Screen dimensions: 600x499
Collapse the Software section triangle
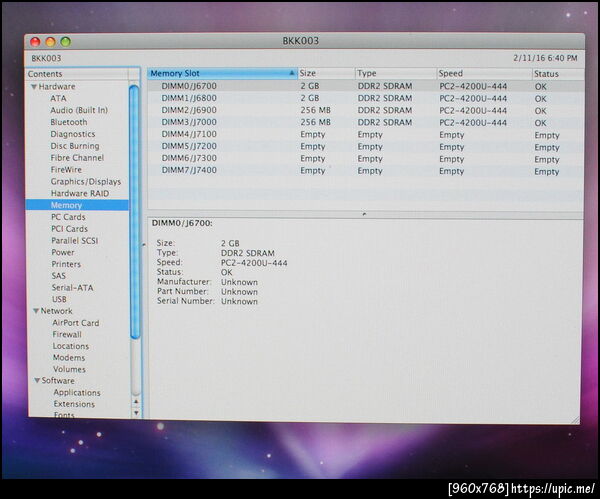[x=37, y=381]
